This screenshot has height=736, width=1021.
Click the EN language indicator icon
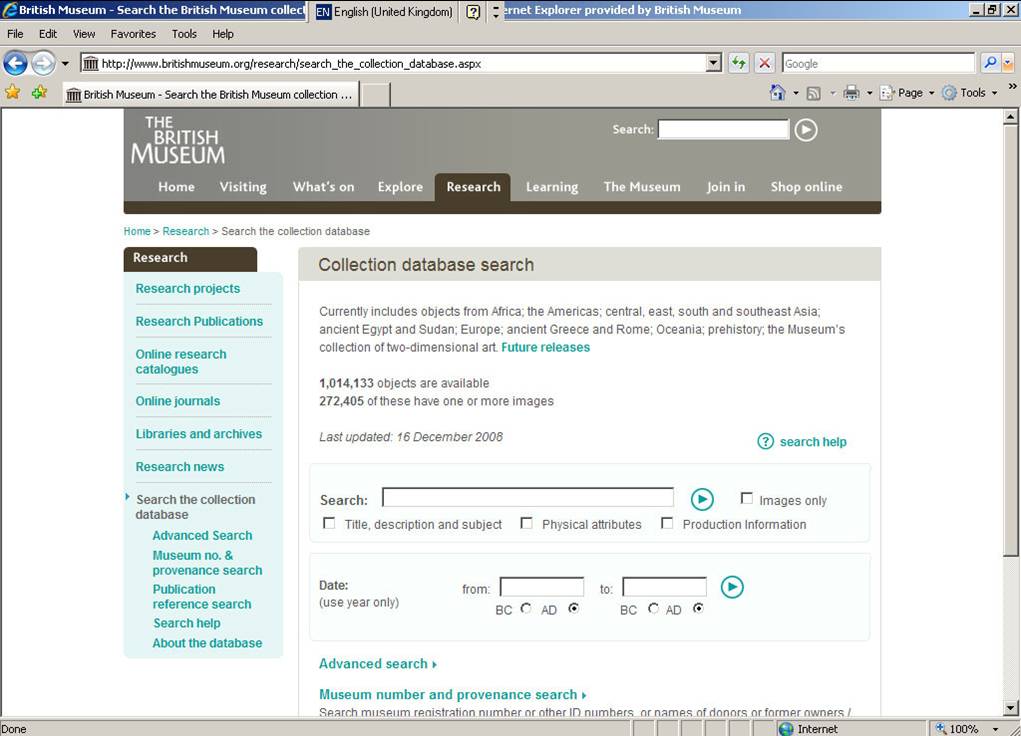(x=323, y=12)
